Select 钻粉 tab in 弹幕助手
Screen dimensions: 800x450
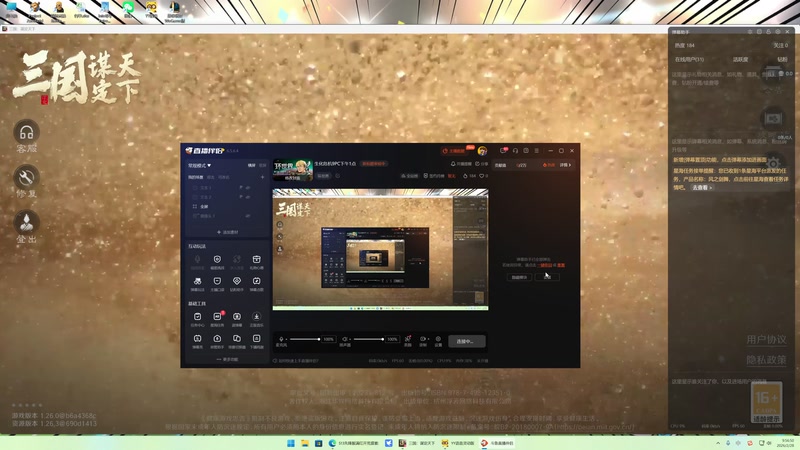(x=782, y=60)
